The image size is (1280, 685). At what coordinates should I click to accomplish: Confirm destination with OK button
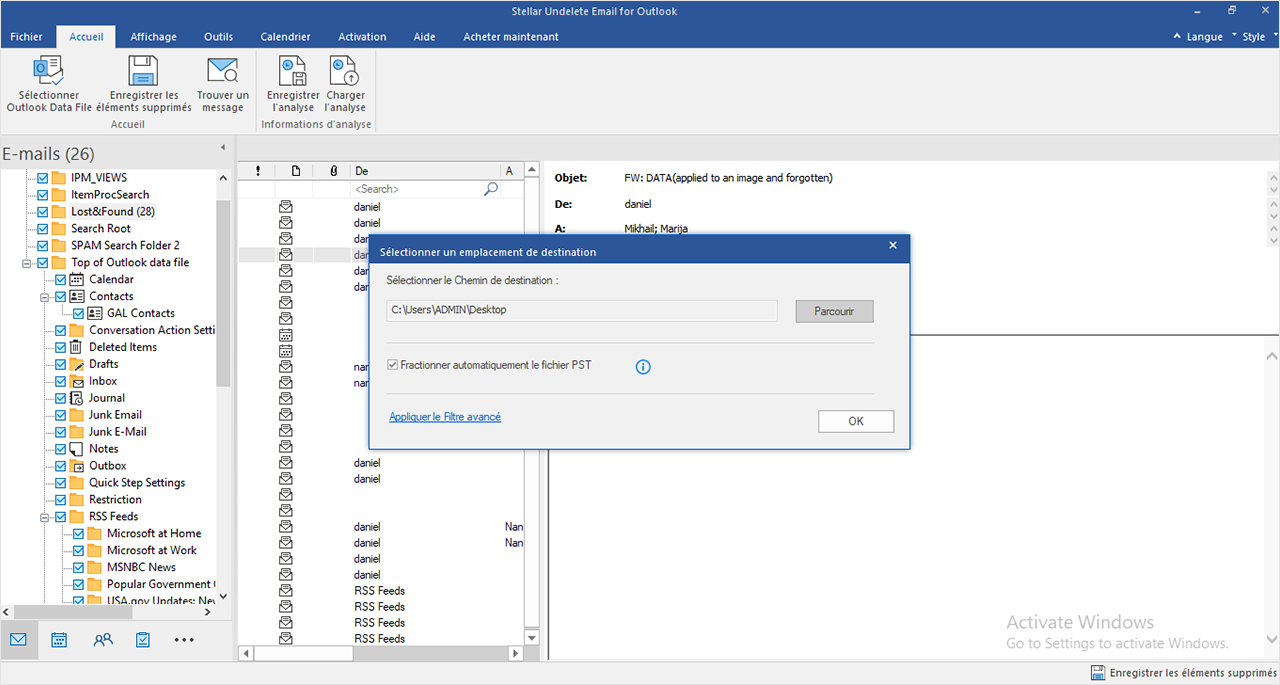click(856, 421)
